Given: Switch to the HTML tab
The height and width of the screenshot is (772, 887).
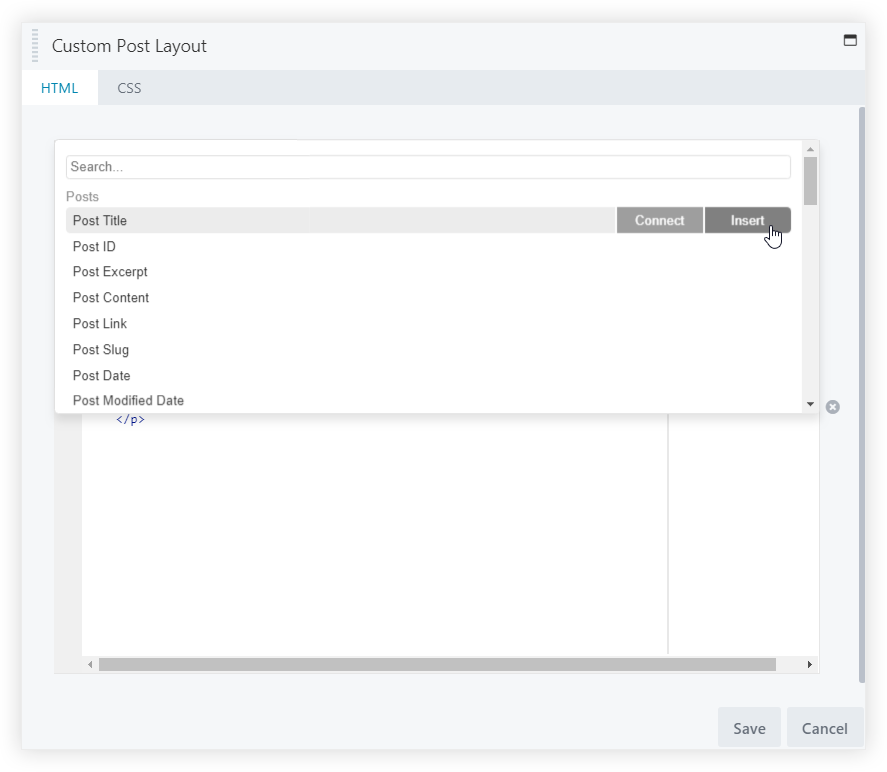Looking at the screenshot, I should 59,88.
